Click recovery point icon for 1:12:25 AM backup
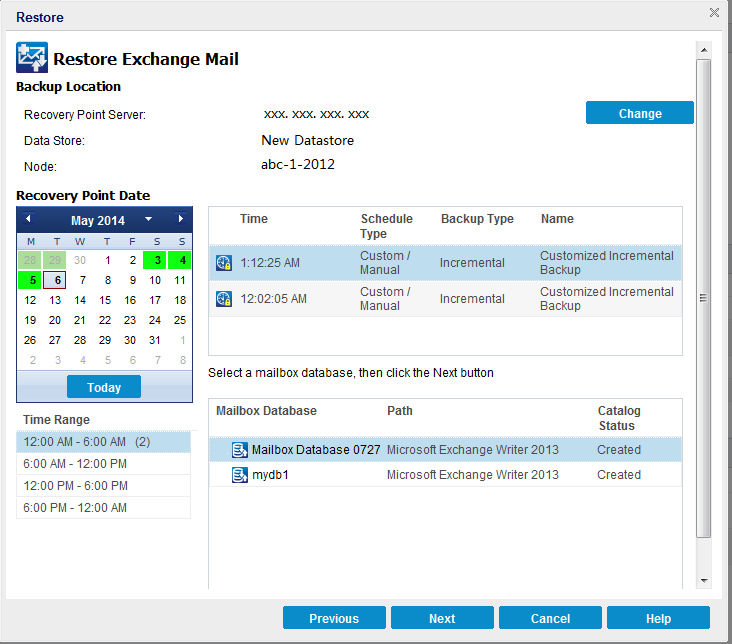Screen dimensions: 732x644 click(224, 263)
